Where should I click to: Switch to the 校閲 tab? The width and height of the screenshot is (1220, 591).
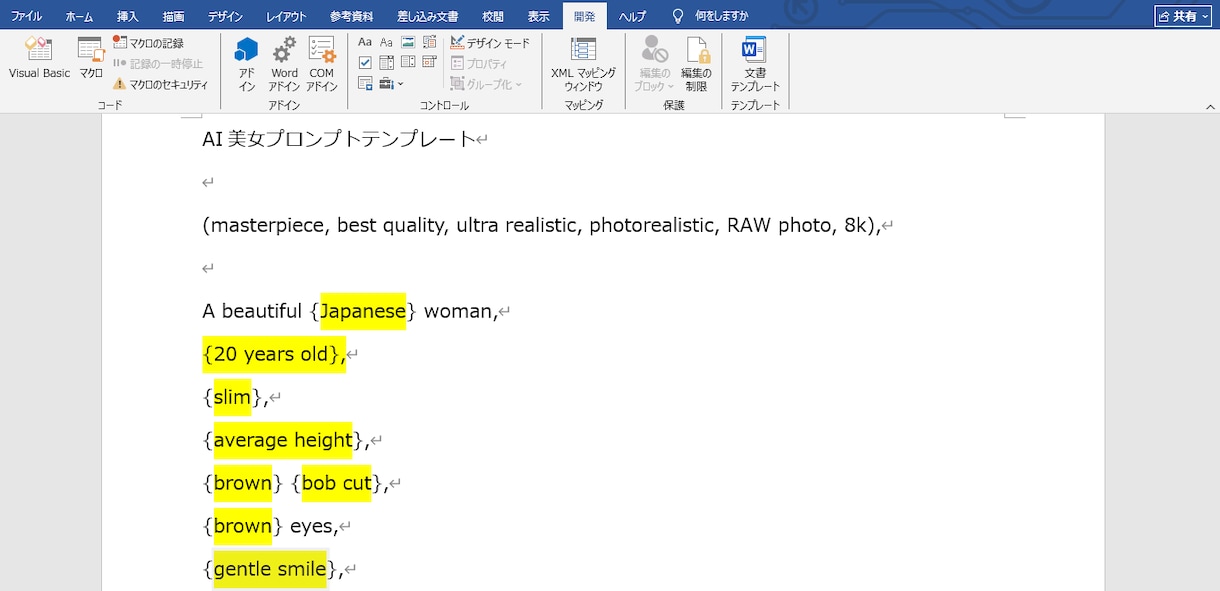[493, 16]
